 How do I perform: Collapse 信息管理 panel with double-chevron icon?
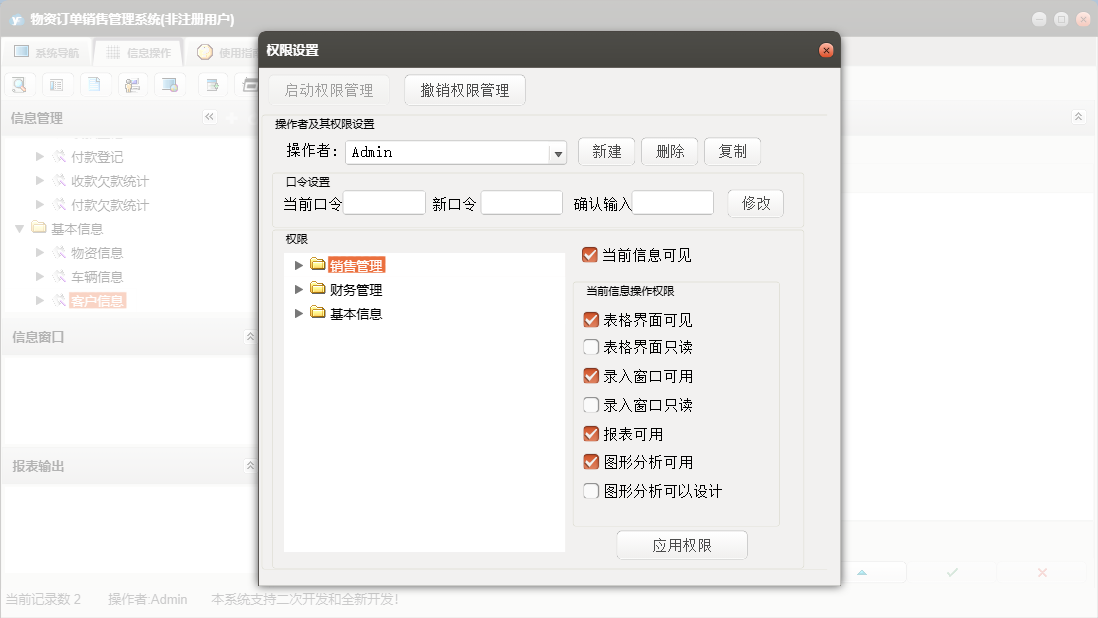pos(210,117)
